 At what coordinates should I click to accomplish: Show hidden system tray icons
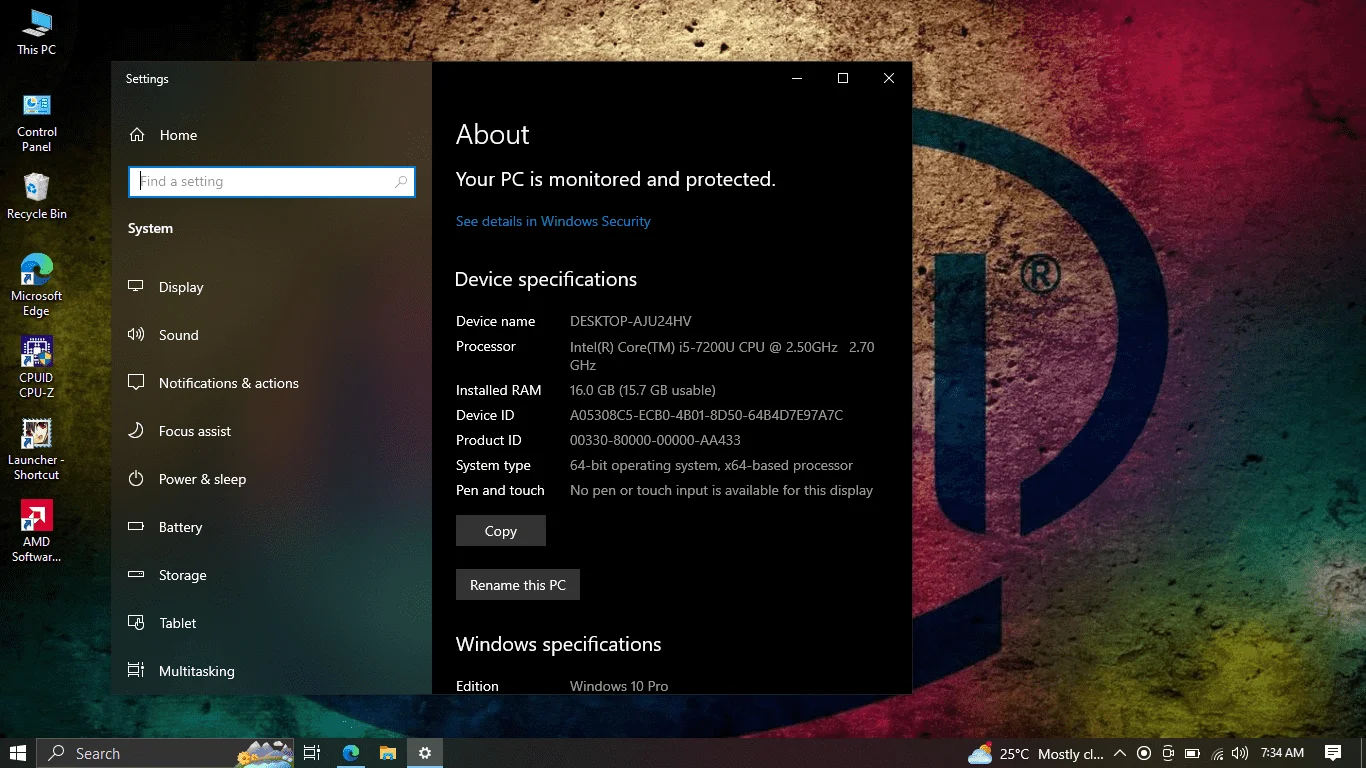point(1120,753)
